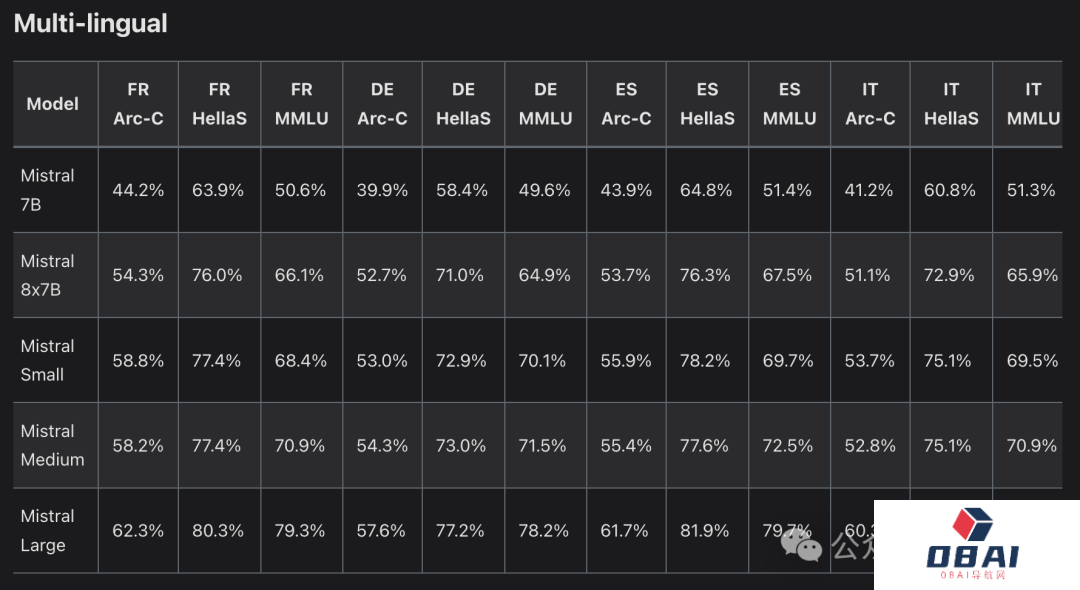Select the Mistral 8x7B row label
The width and height of the screenshot is (1080, 590).
(x=48, y=275)
